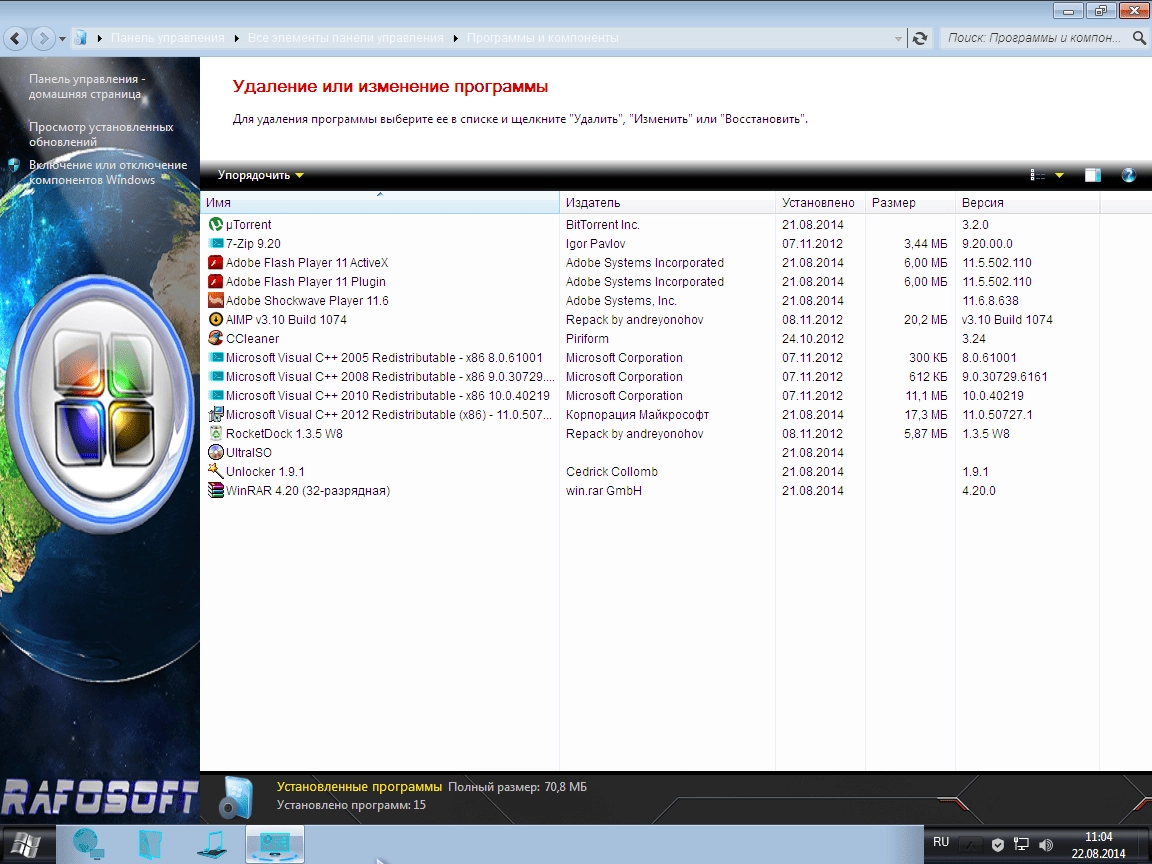Image resolution: width=1152 pixels, height=864 pixels.
Task: Click Adobe Shockwave Player 11.6 icon
Action: coord(215,300)
